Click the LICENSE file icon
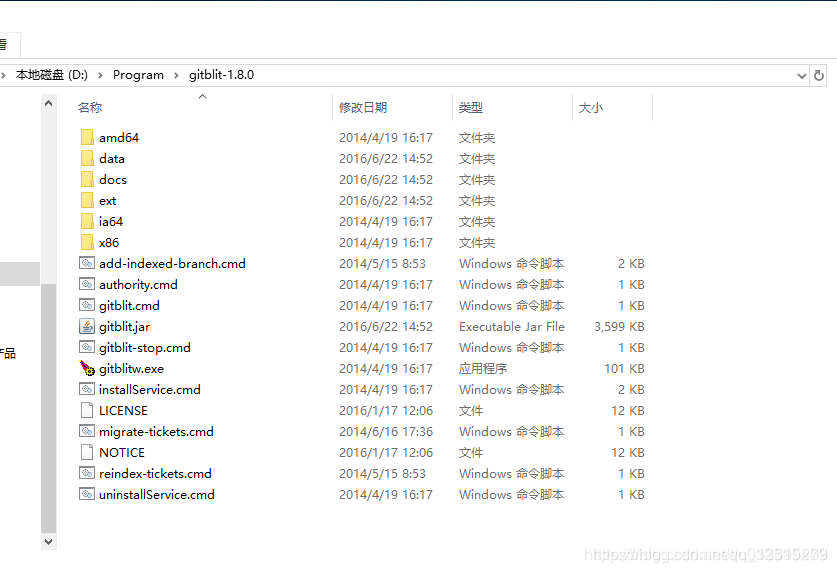This screenshot has height=573, width=837. 87,410
